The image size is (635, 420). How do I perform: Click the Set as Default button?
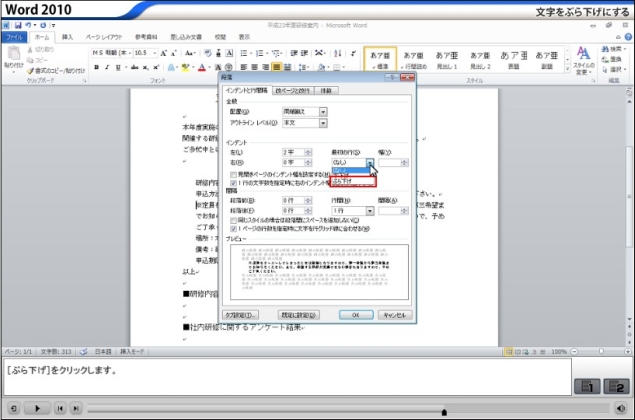299,315
